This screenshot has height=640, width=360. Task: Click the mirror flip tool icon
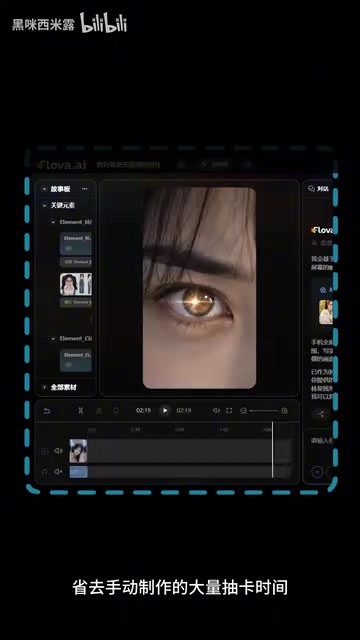[99, 411]
